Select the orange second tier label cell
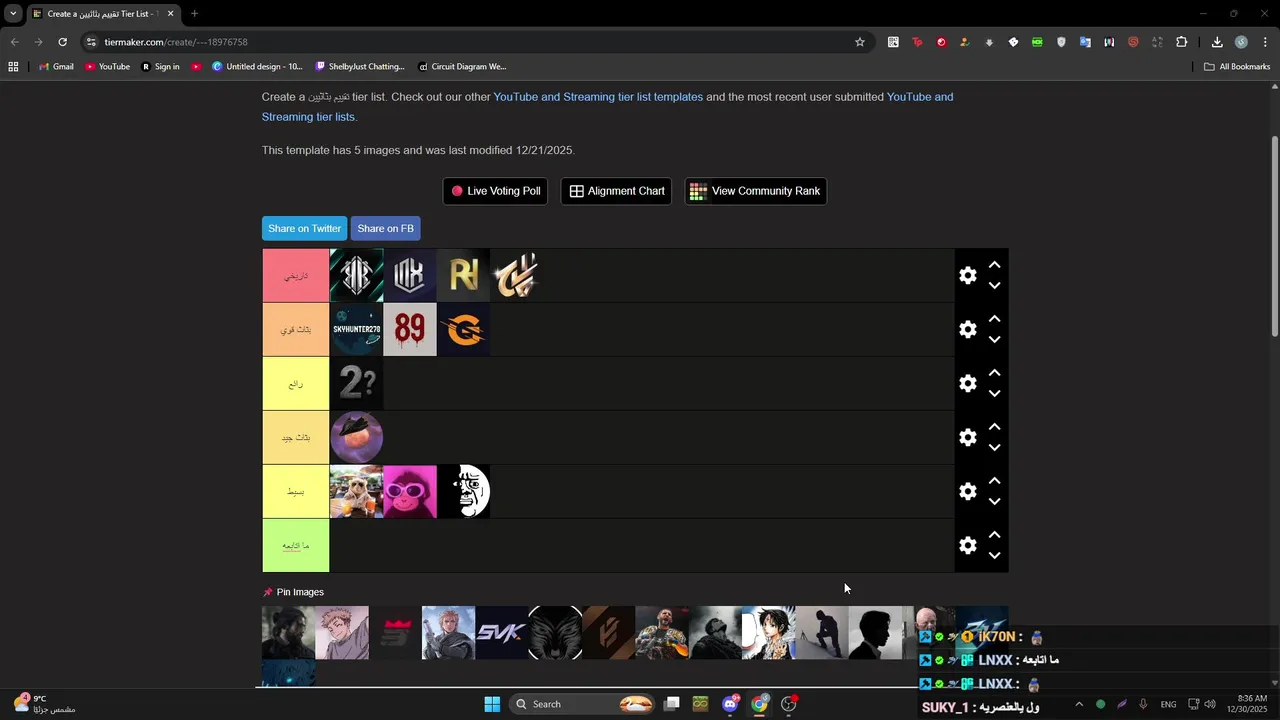The height and width of the screenshot is (720, 1280). tap(296, 329)
